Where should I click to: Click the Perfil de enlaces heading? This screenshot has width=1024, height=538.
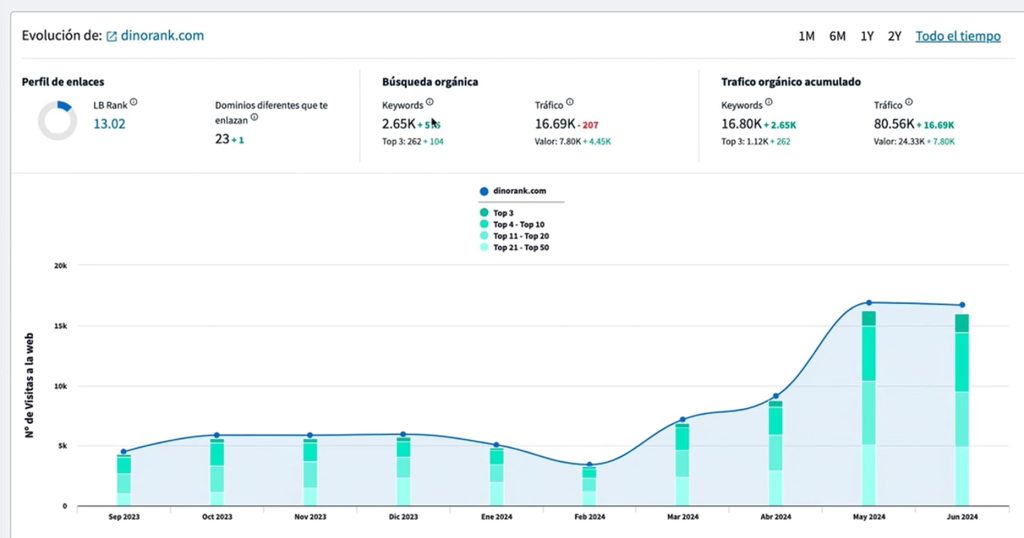(63, 82)
